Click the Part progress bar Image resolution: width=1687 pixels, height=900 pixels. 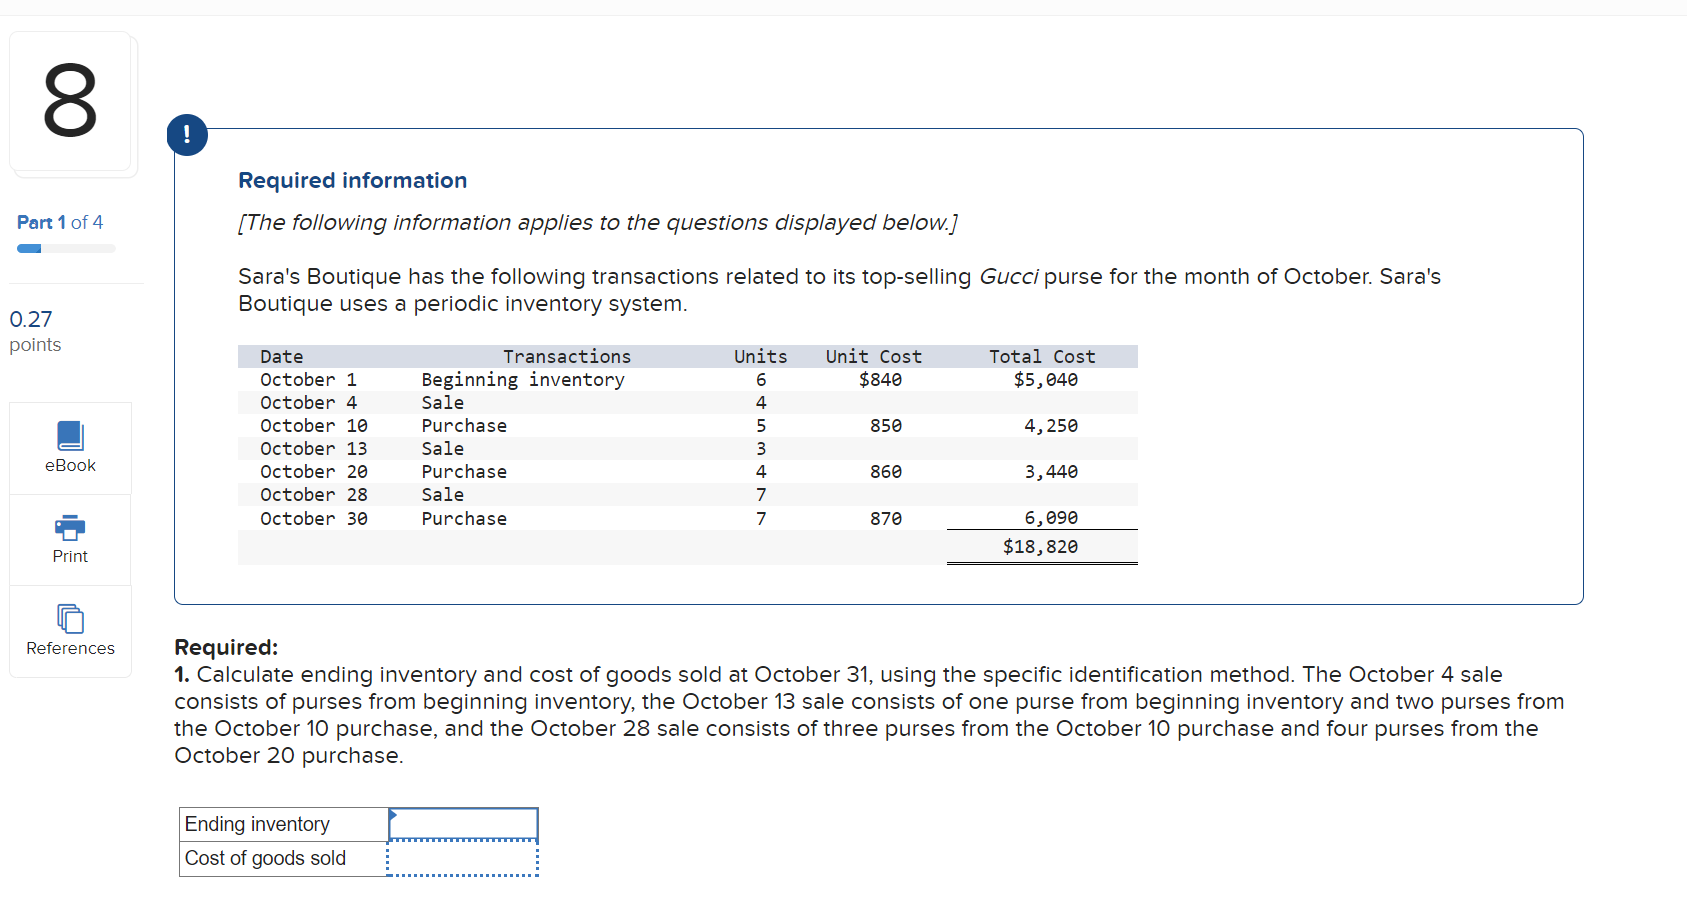(x=66, y=248)
